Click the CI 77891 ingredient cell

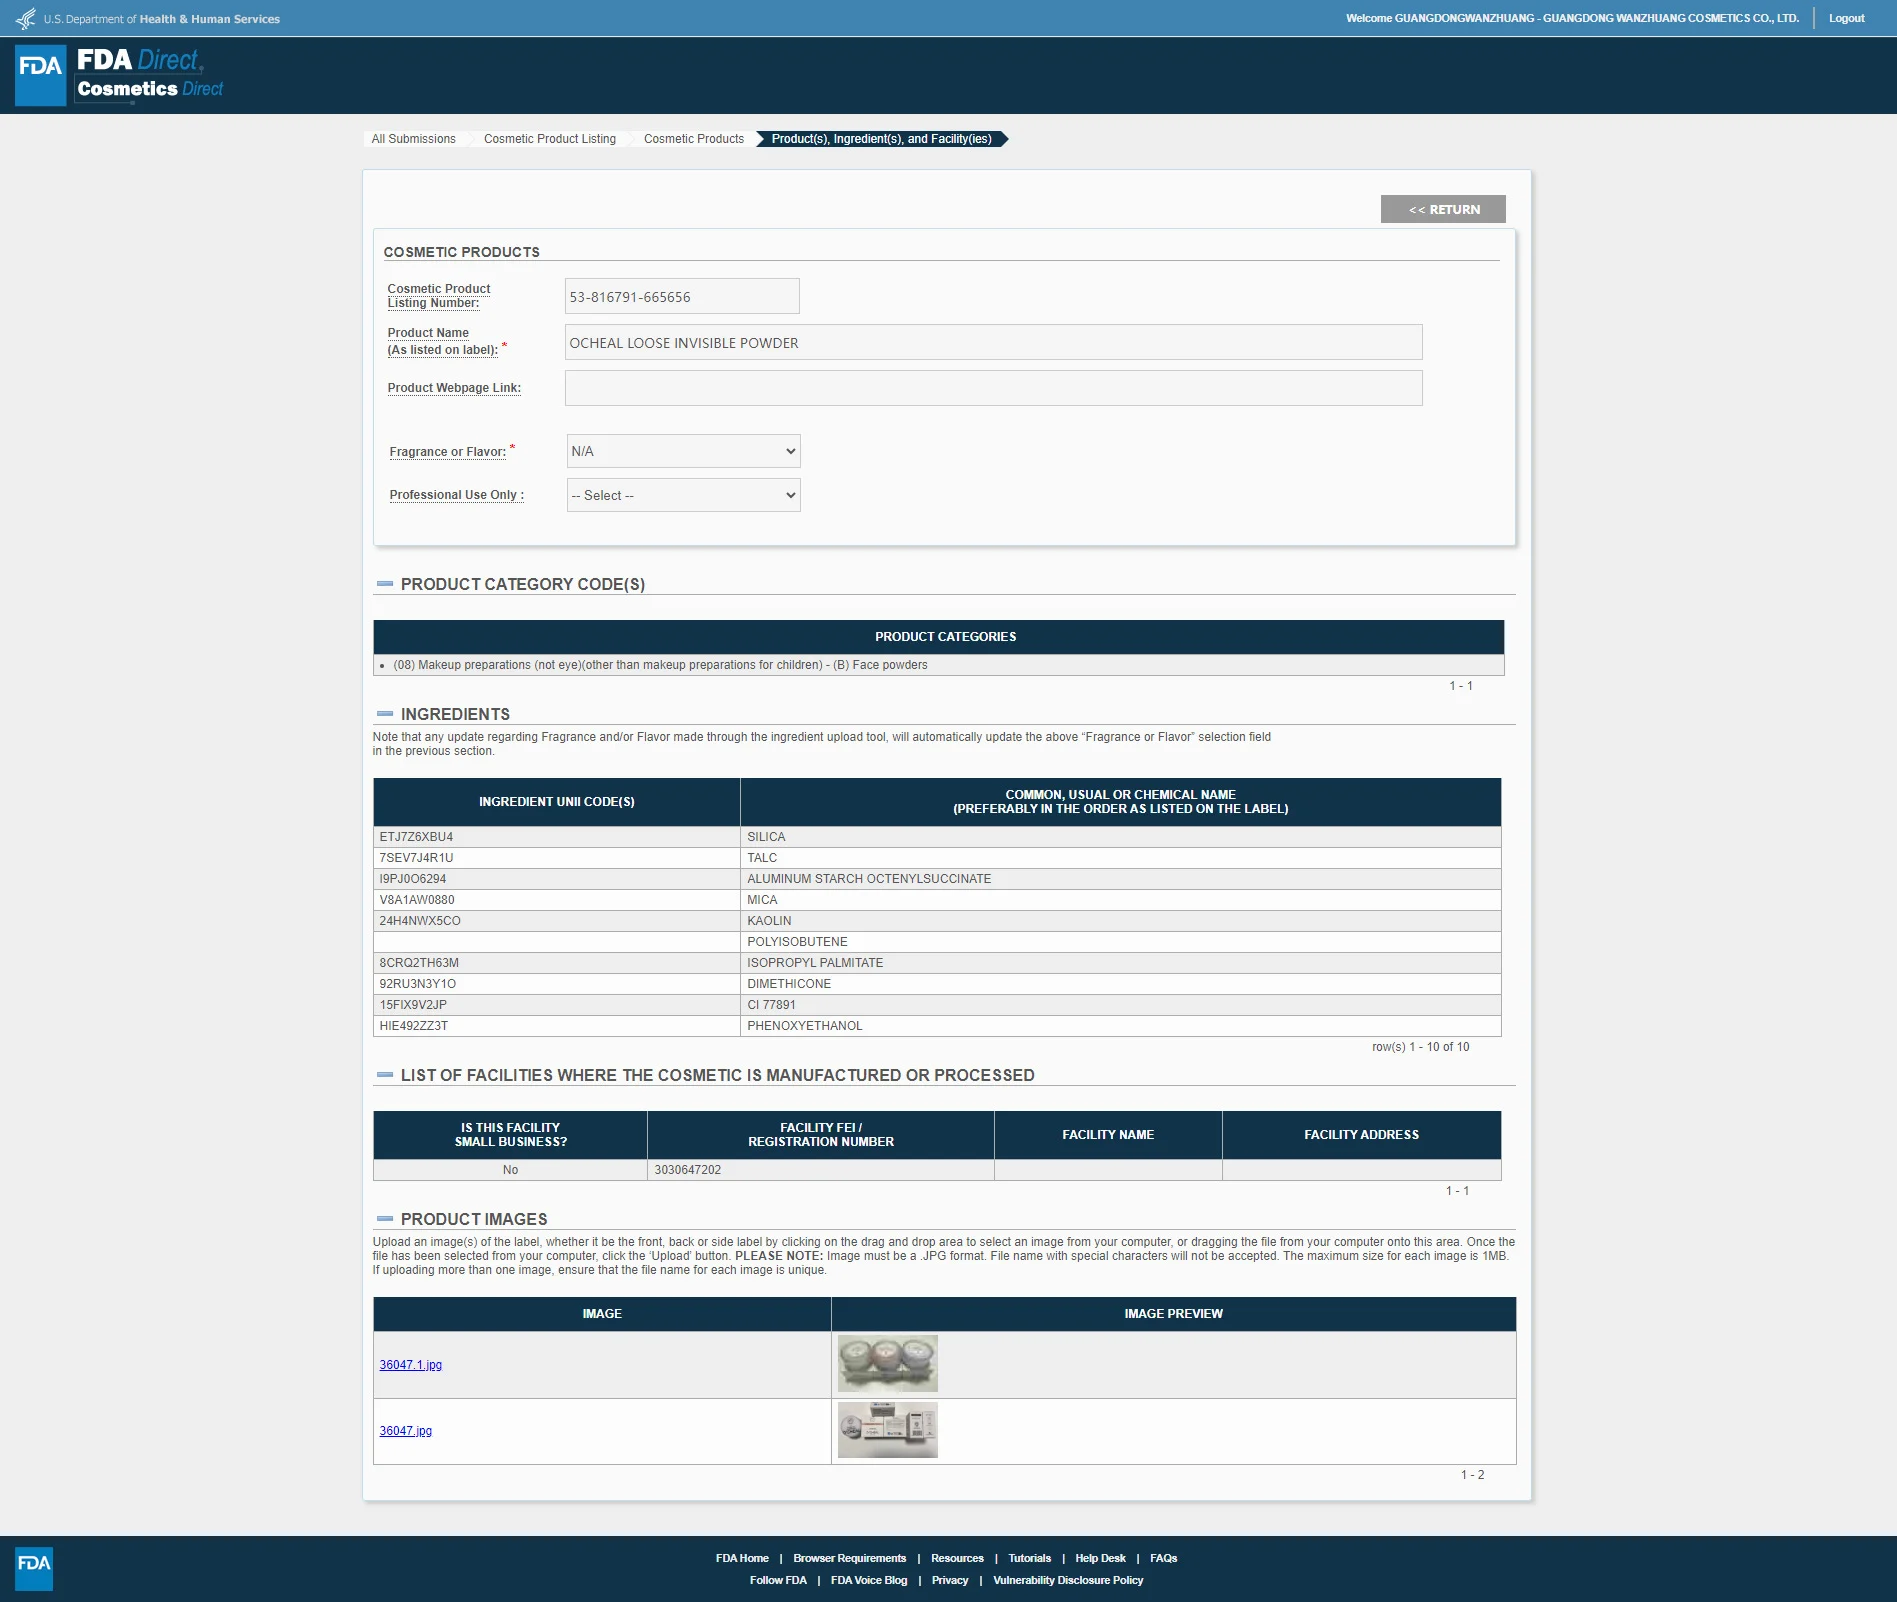(x=1120, y=1005)
